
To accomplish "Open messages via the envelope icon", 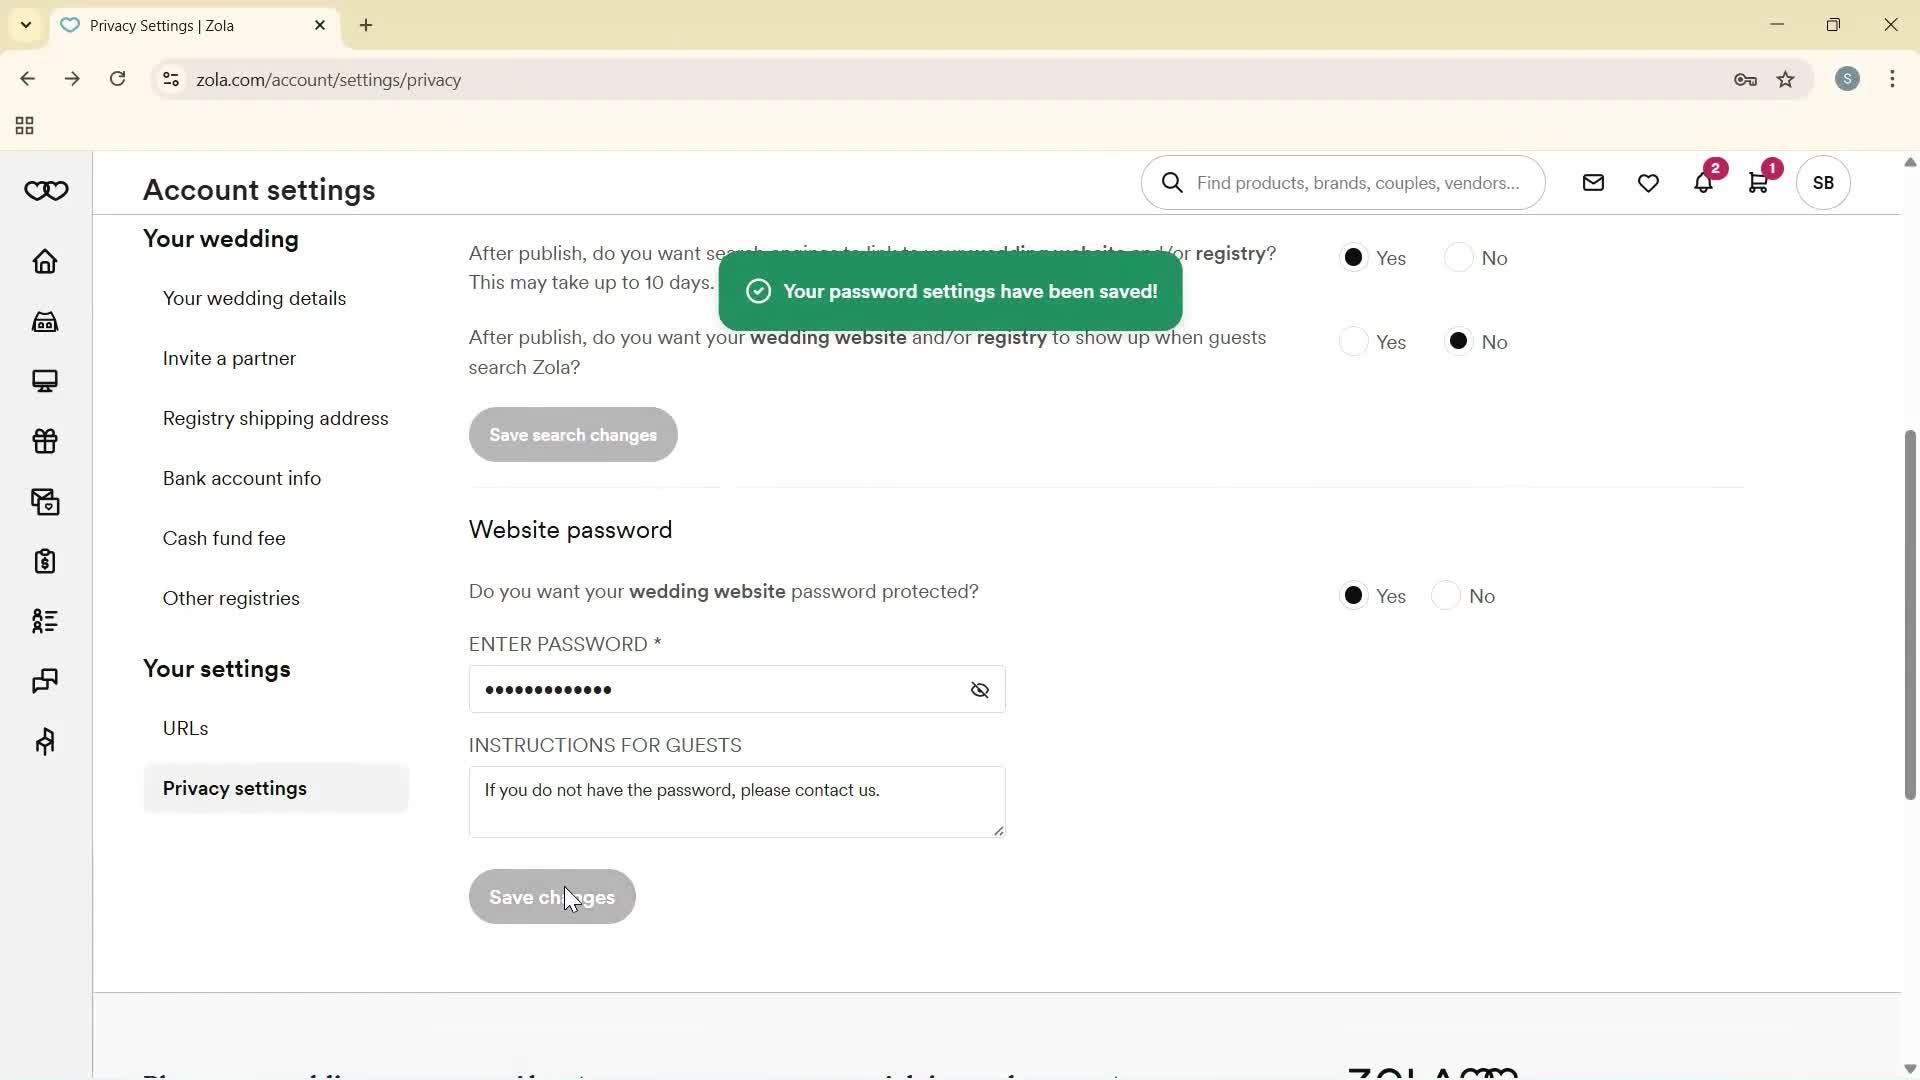I will click(x=1593, y=183).
